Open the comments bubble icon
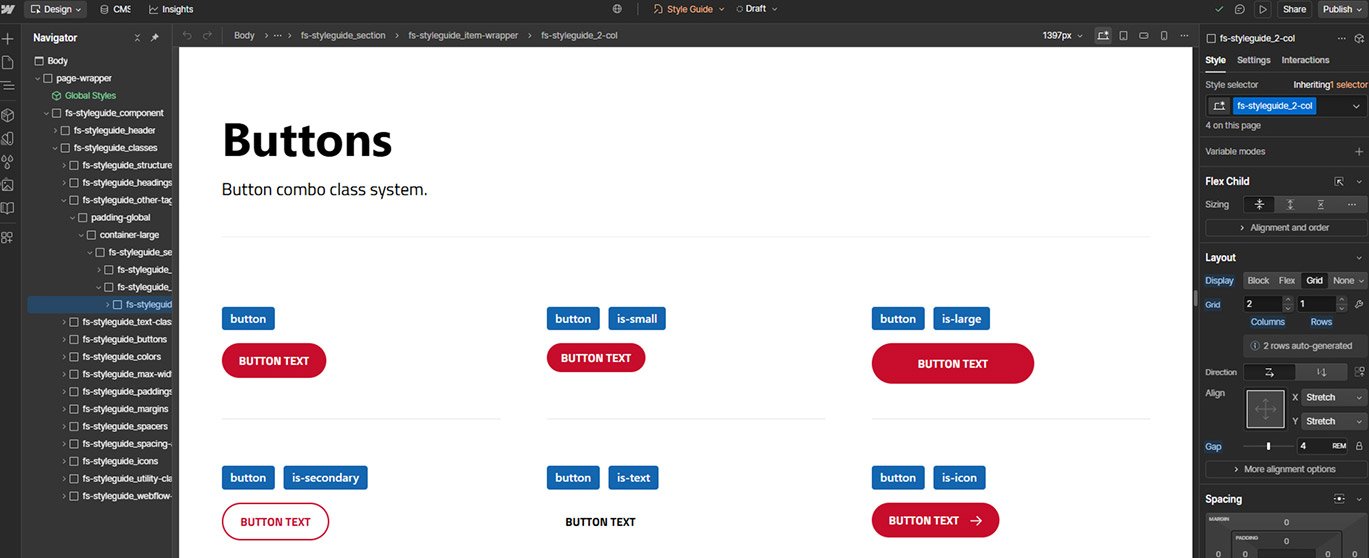Image resolution: width=1369 pixels, height=558 pixels. click(1240, 9)
